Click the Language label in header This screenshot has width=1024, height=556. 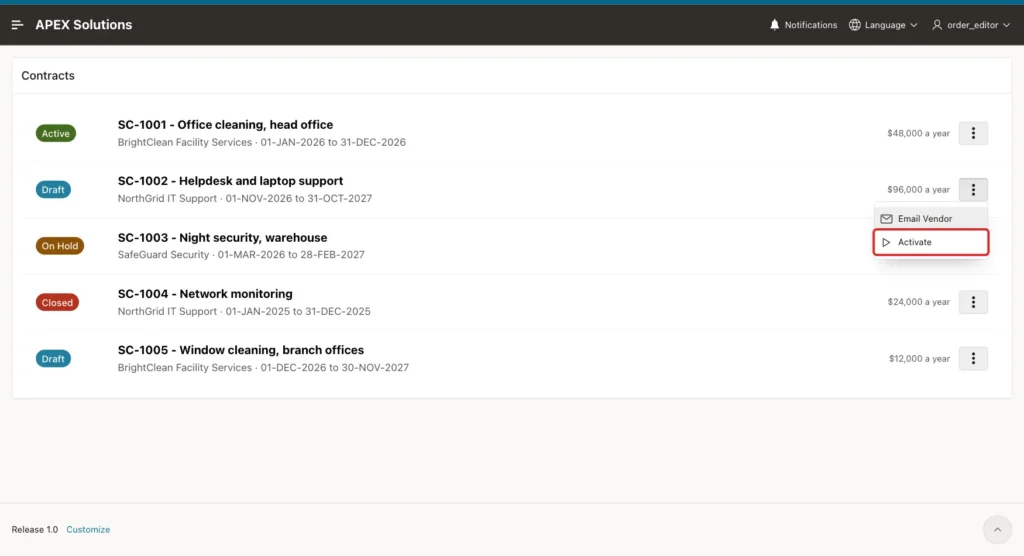click(x=885, y=25)
